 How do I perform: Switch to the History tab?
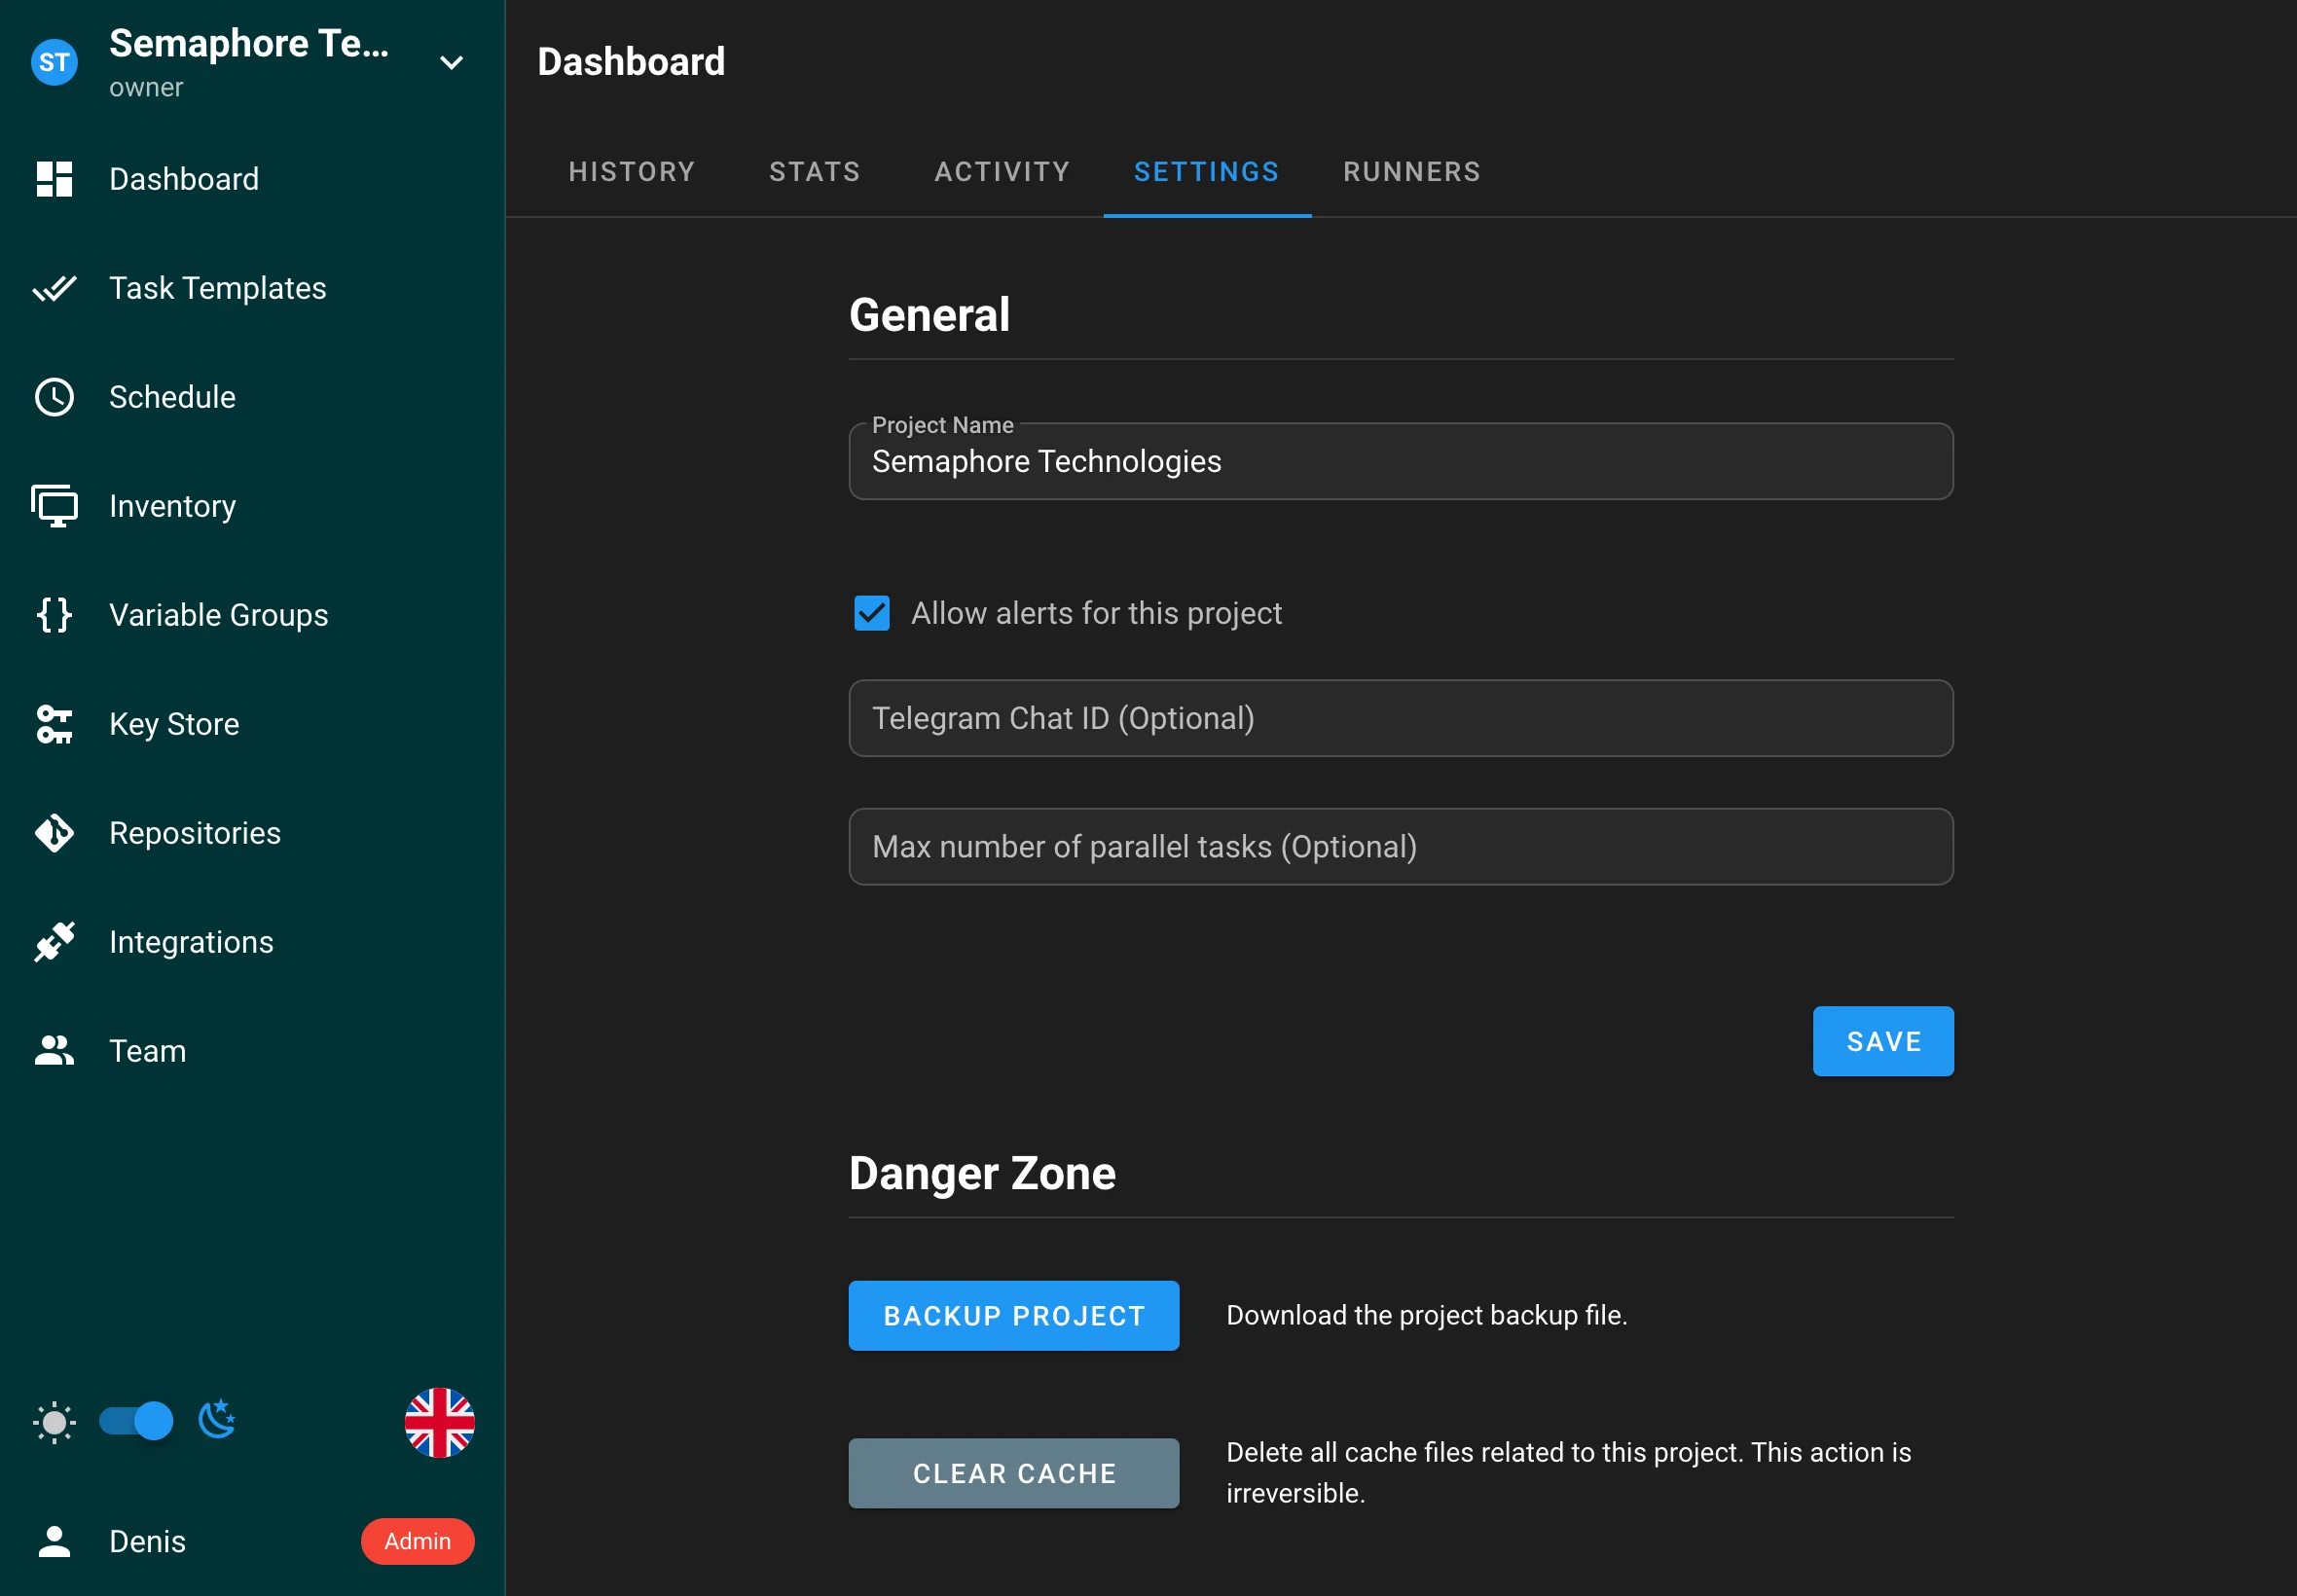click(631, 172)
